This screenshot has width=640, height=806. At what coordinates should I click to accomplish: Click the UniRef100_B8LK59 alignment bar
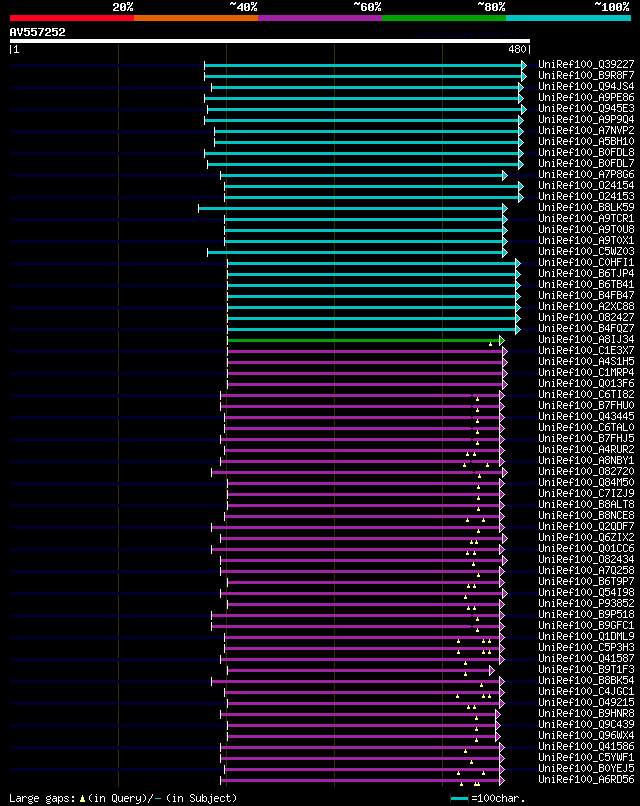(x=353, y=208)
